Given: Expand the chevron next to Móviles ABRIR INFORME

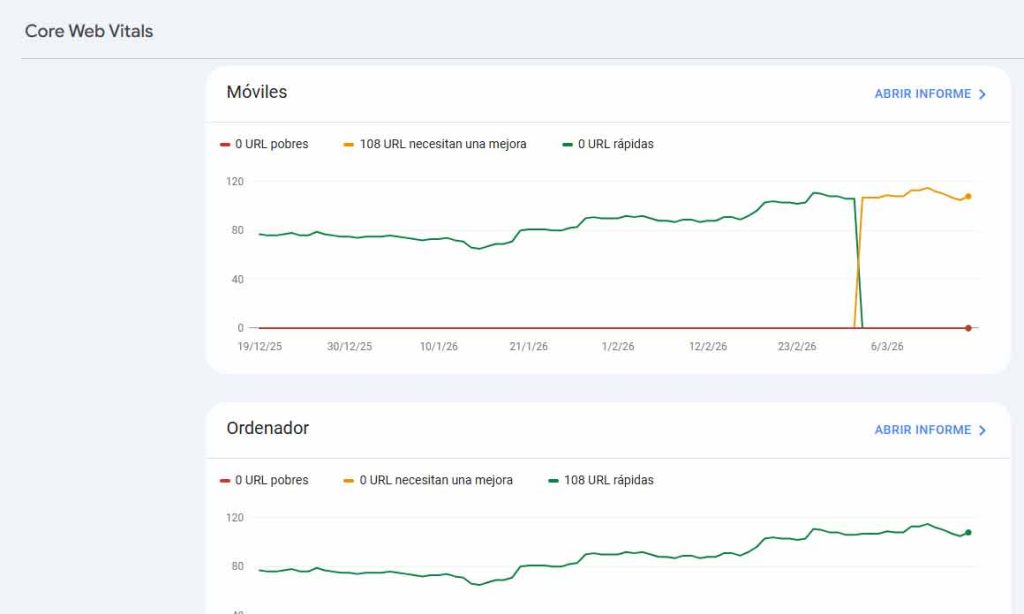Looking at the screenshot, I should click(x=983, y=93).
